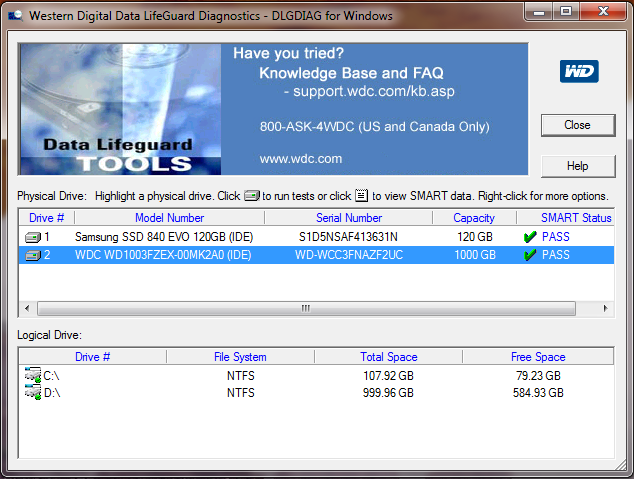
Task: Click the drive icon for Drive 2
Action: (33, 255)
